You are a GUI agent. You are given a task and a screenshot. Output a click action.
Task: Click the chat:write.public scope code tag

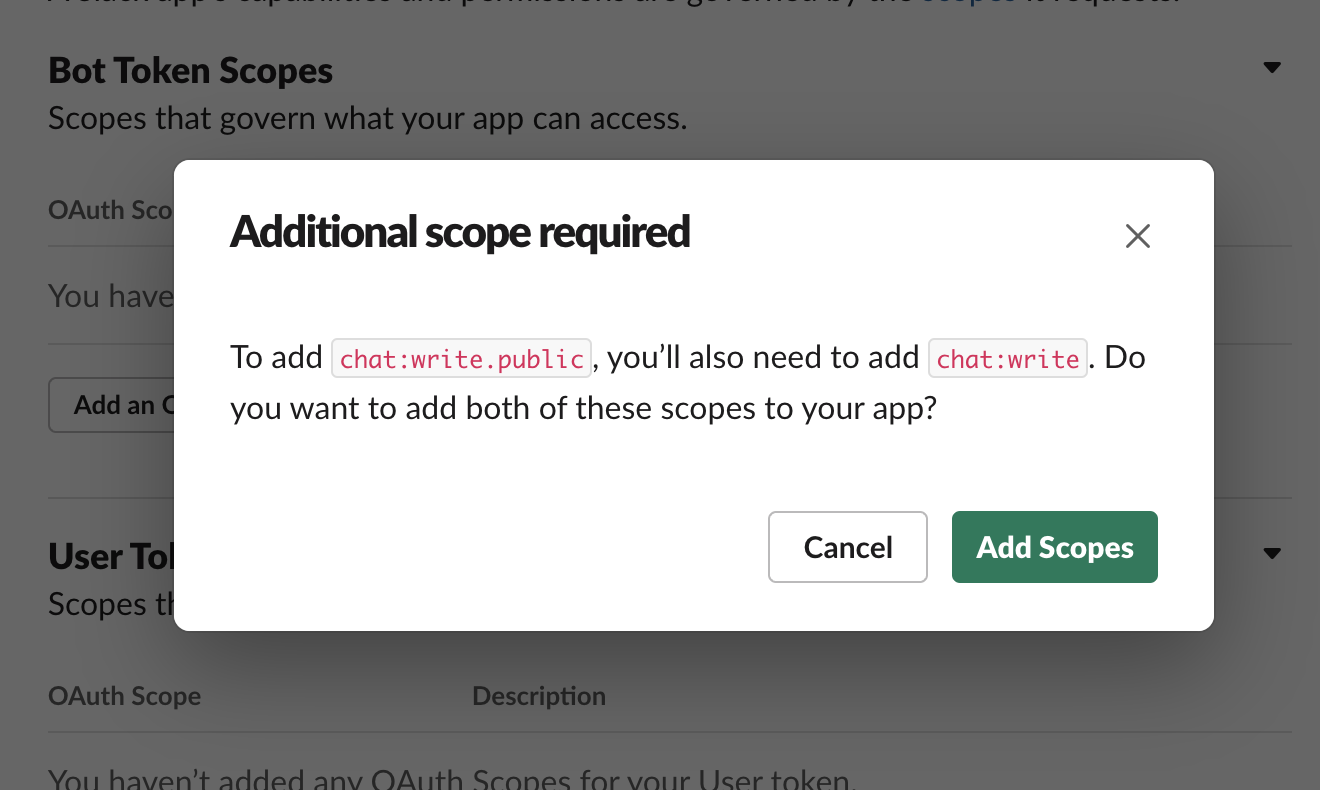(462, 358)
